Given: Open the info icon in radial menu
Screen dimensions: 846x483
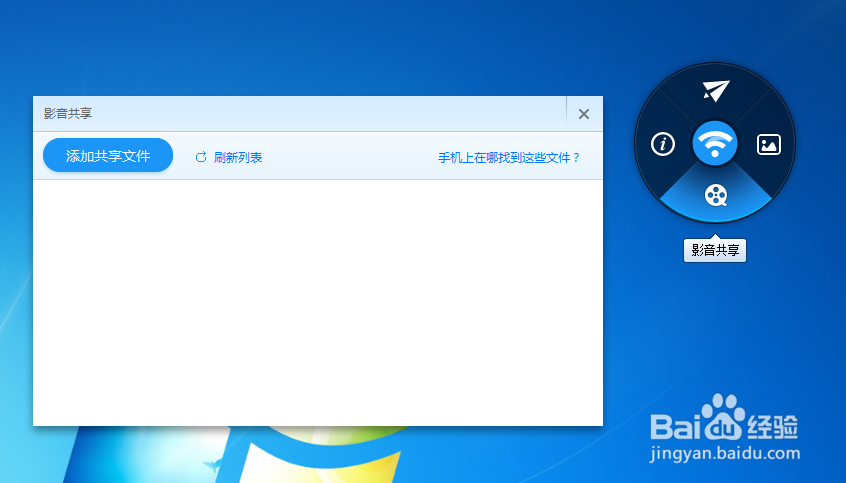Looking at the screenshot, I should 663,144.
